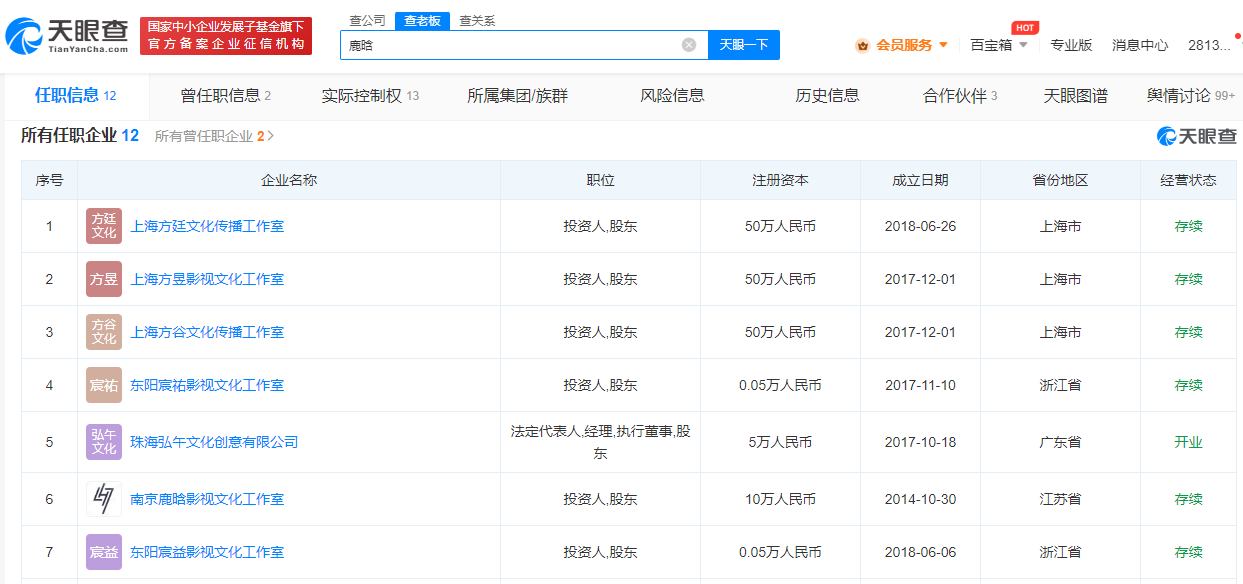Open the 任职信息 tab

click(x=76, y=96)
